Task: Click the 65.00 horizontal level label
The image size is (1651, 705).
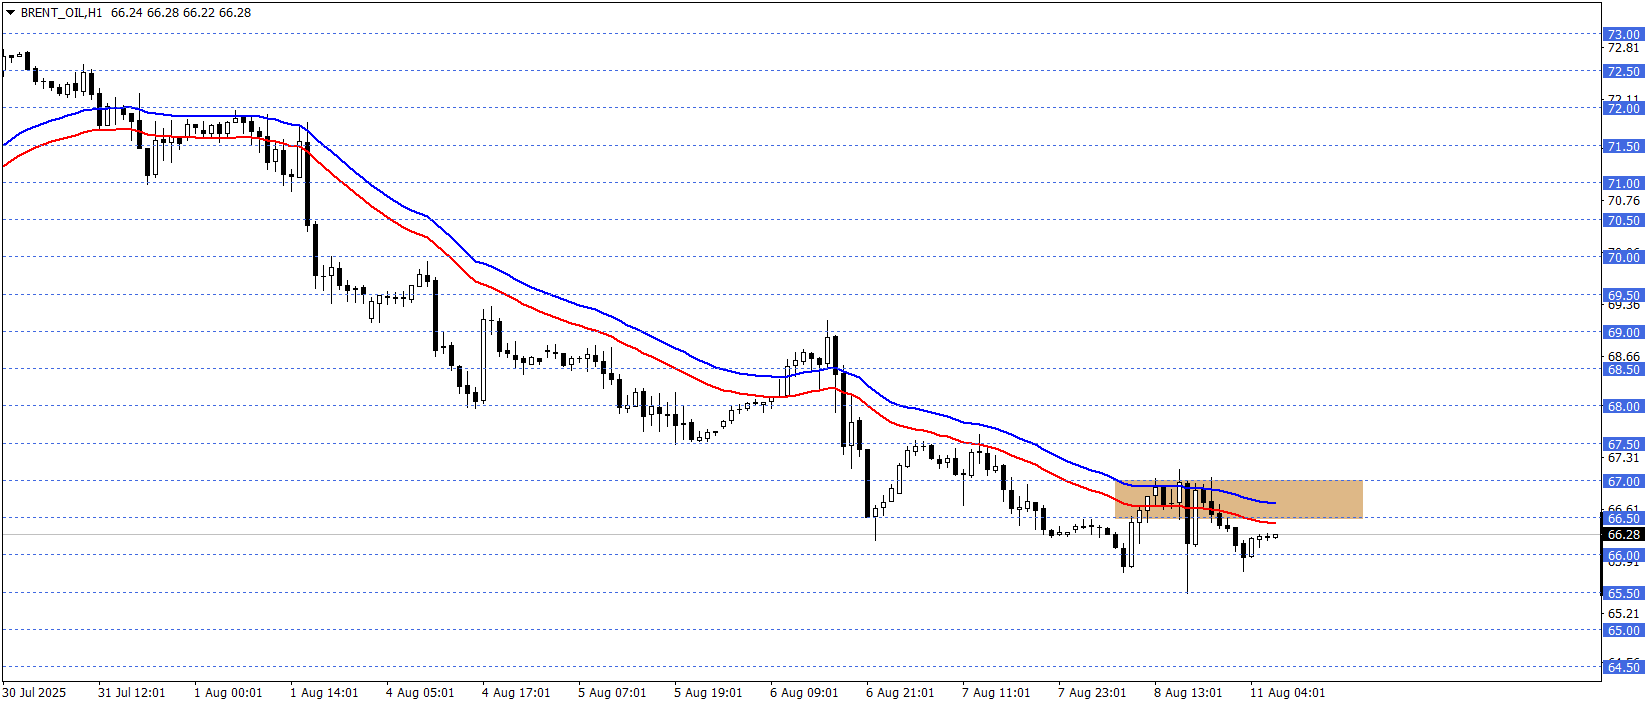Action: 1624,630
